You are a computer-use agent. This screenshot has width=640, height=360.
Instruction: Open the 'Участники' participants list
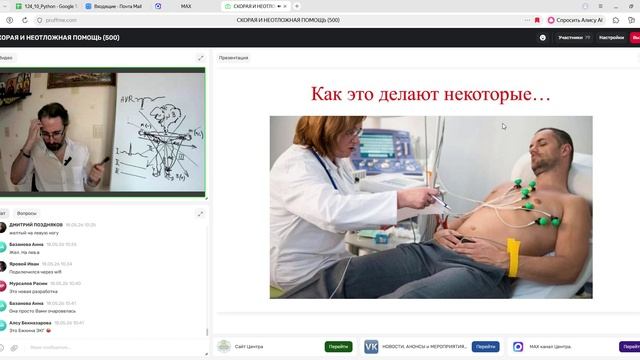click(x=574, y=38)
